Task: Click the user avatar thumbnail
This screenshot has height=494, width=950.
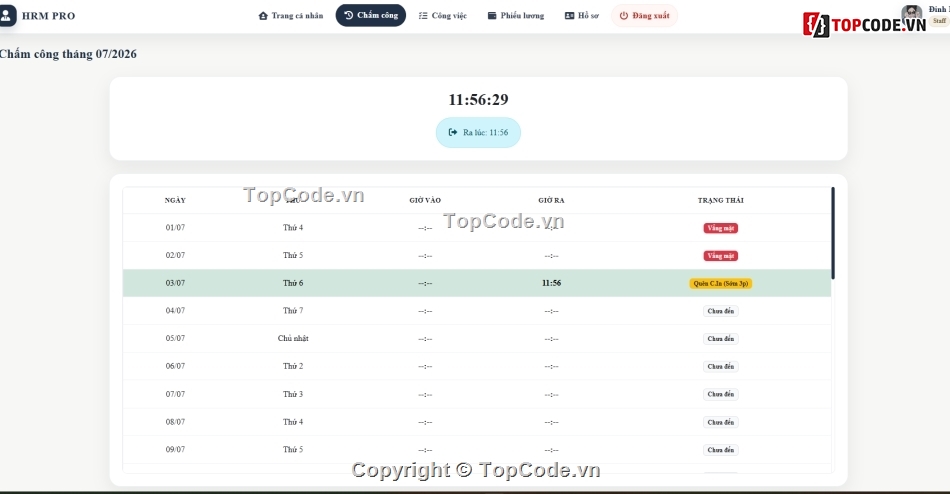Action: coord(911,13)
